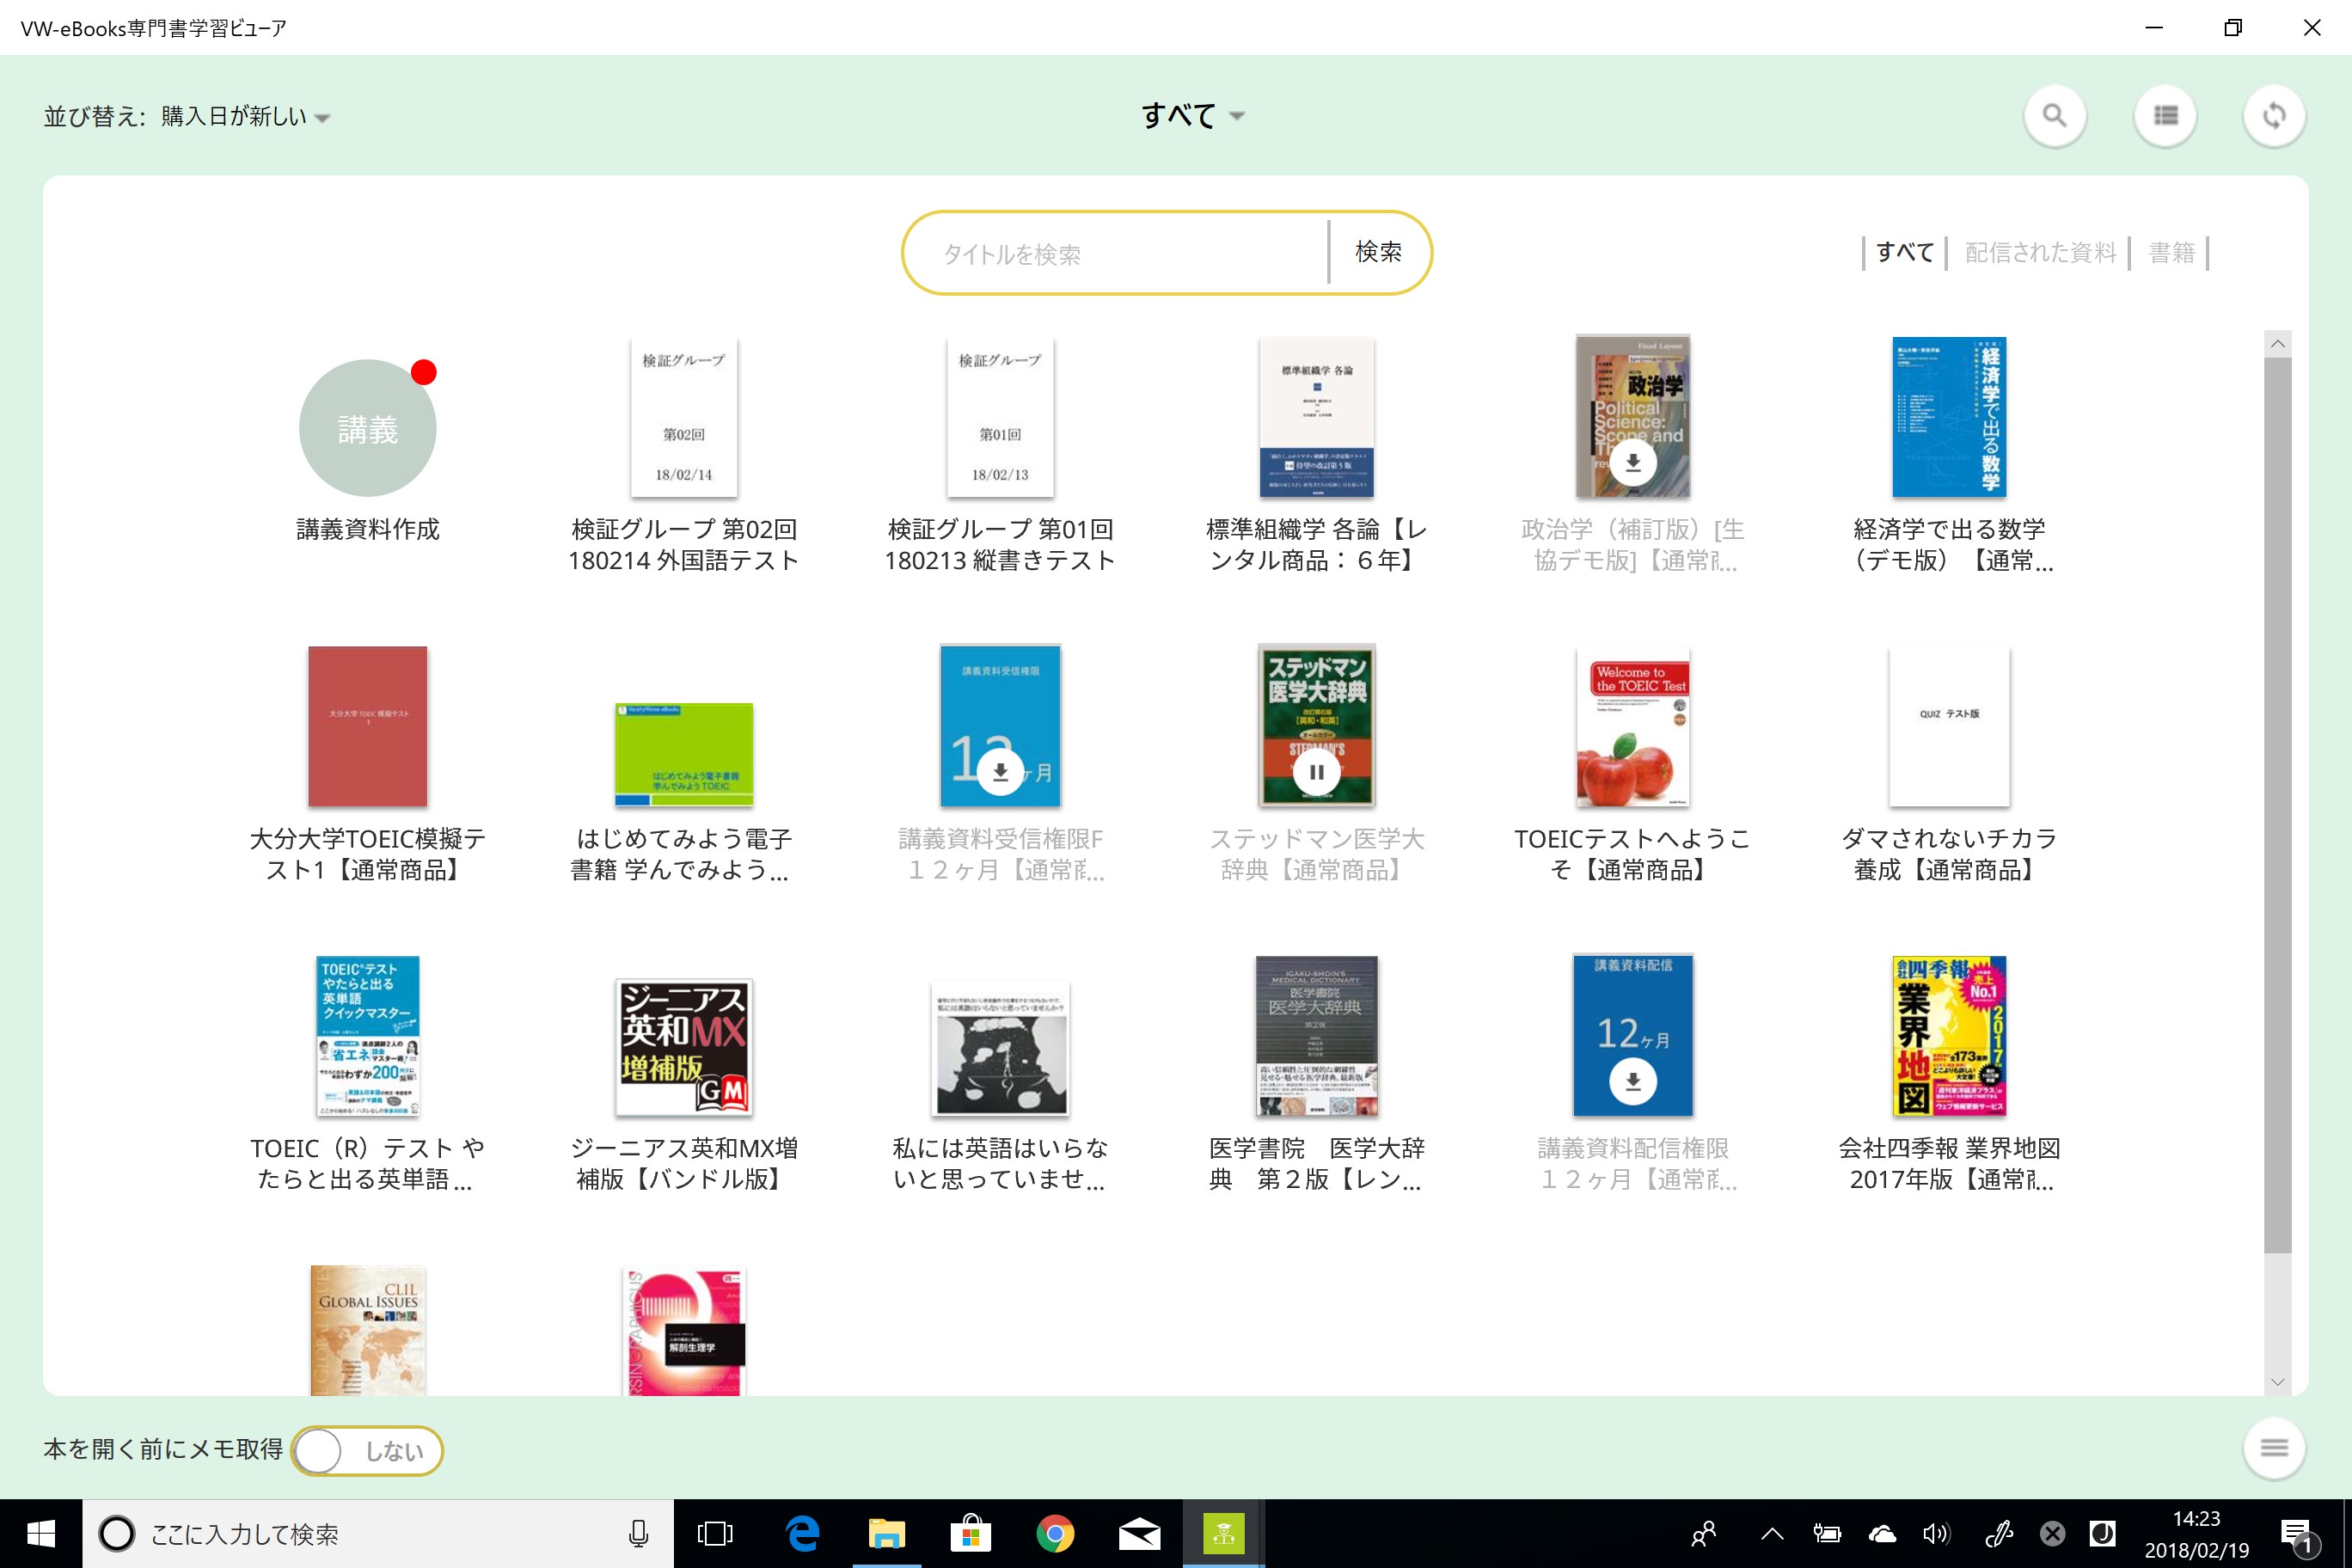The width and height of the screenshot is (2352, 1568).
Task: Open the 講義 lecture material creation circle
Action: click(367, 428)
